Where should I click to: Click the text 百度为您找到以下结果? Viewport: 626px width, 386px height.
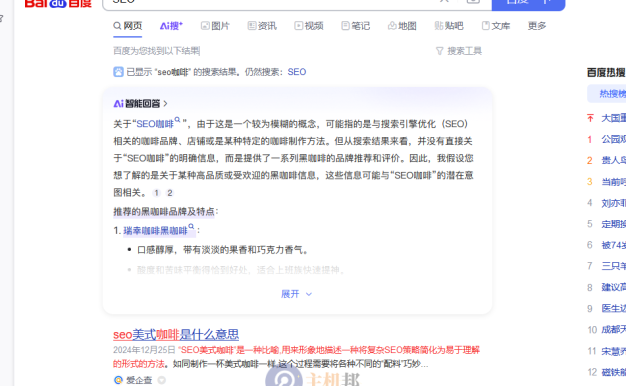pyautogui.click(x=156, y=51)
